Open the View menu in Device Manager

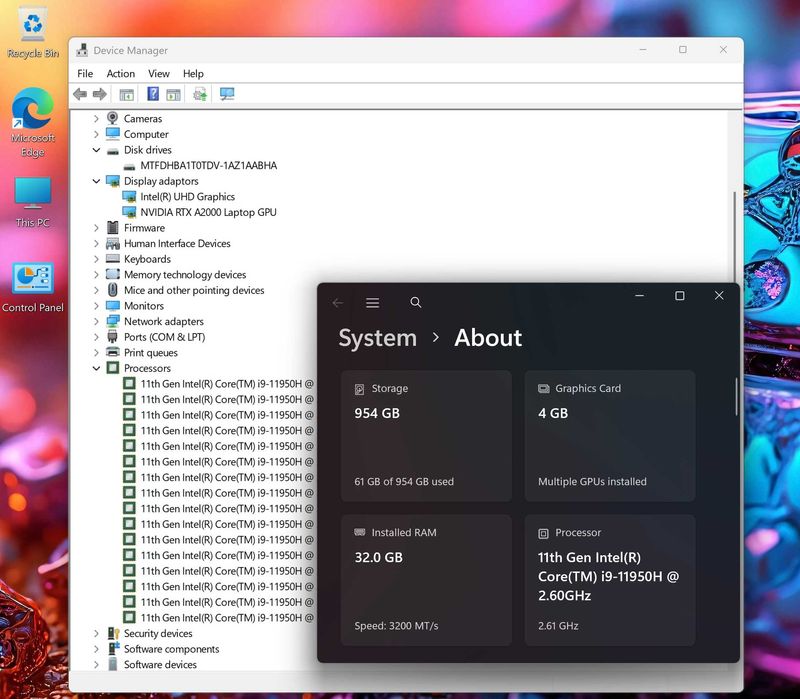pos(159,73)
